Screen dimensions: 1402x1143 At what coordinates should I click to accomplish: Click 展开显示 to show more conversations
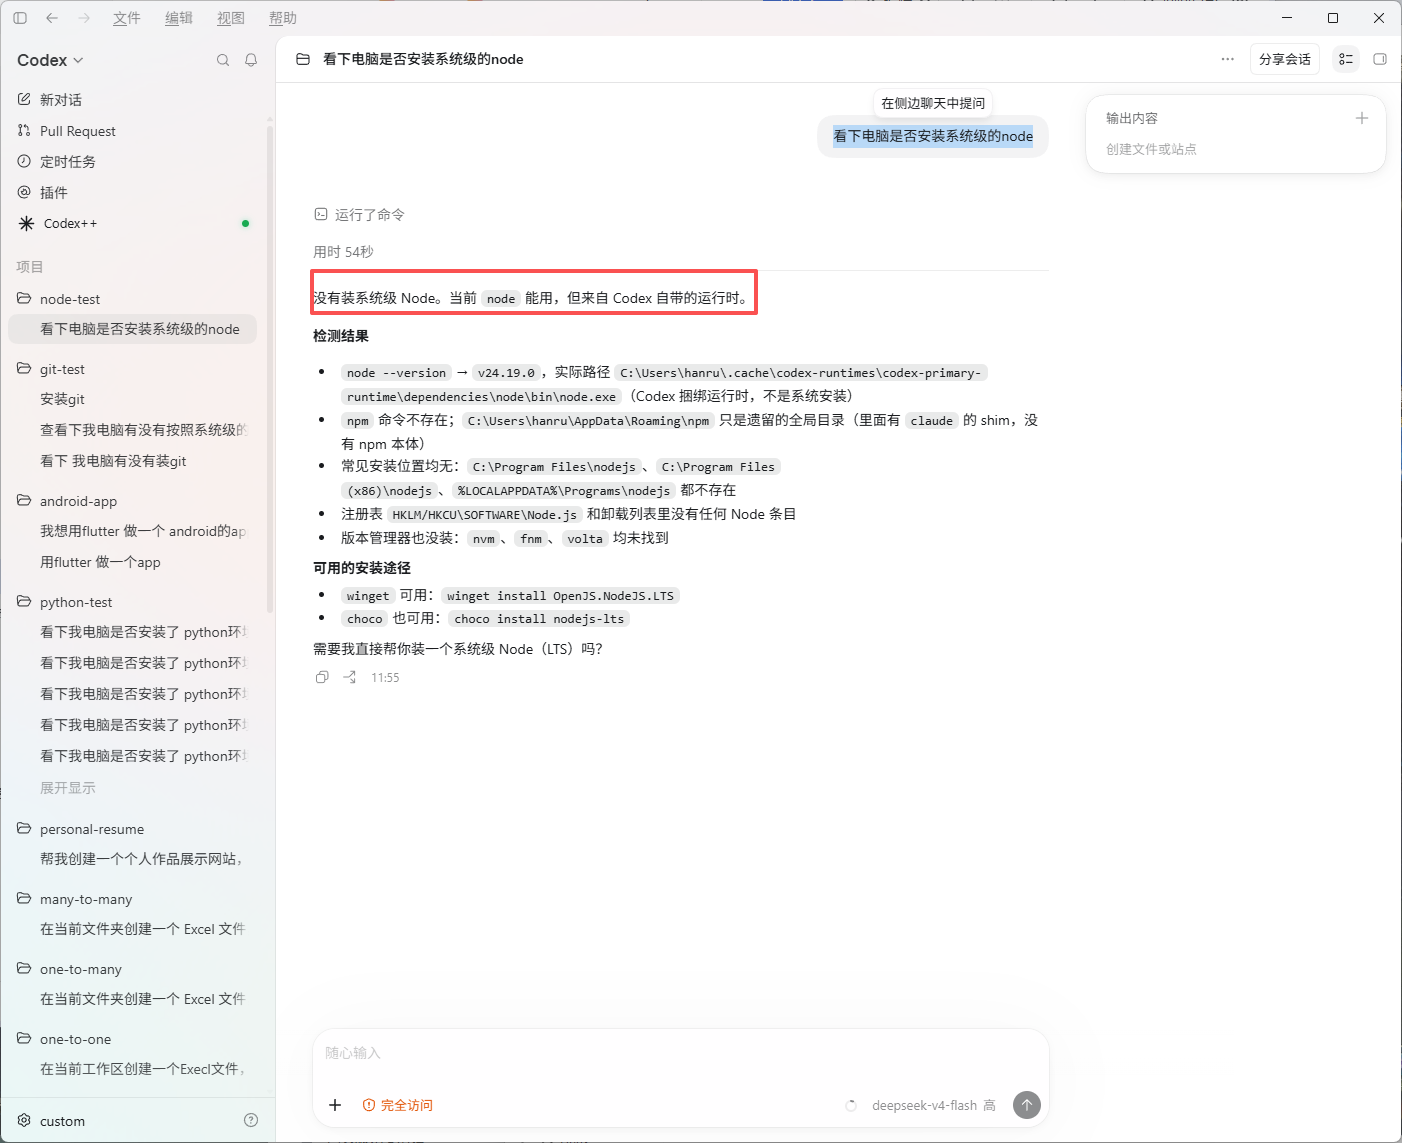68,788
